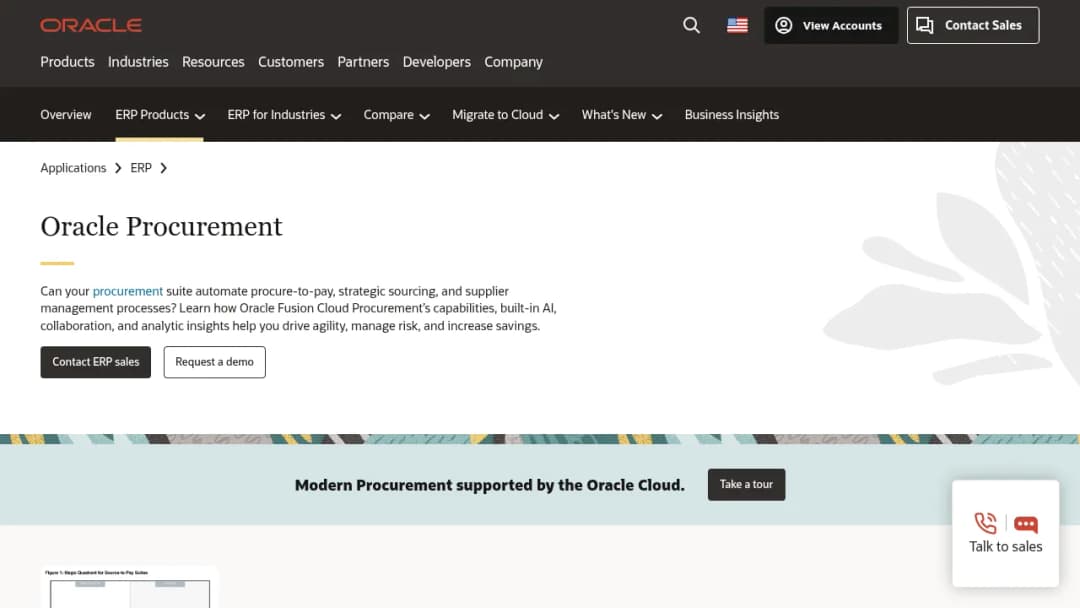Expand the ERP for Industries dropdown
Screen dimensions: 1080x608
284,115
